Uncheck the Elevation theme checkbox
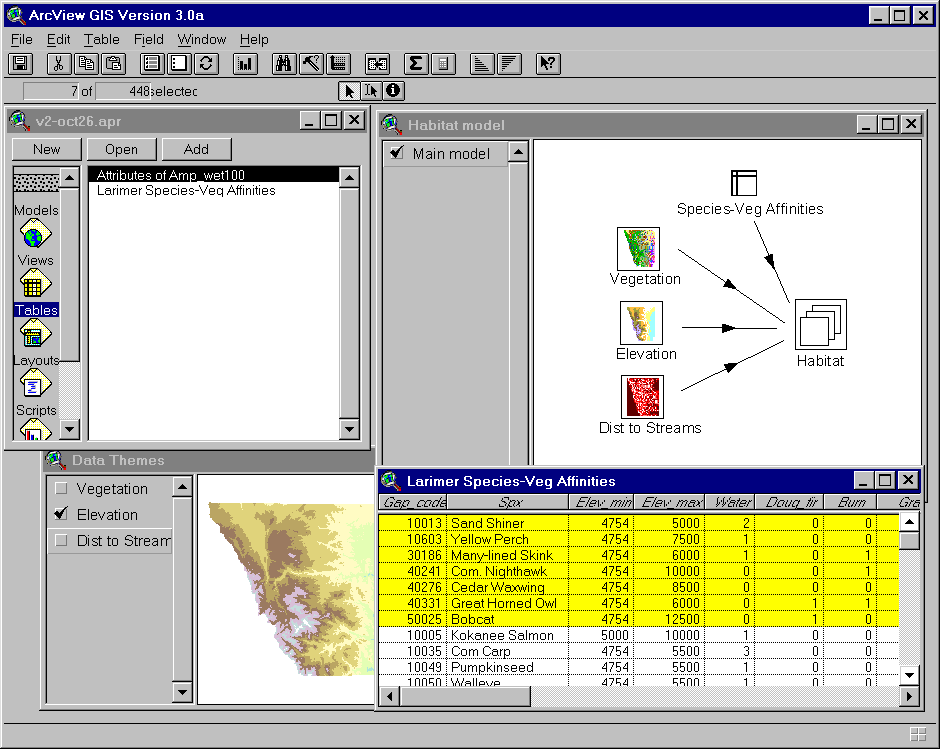940x749 pixels. tap(61, 515)
